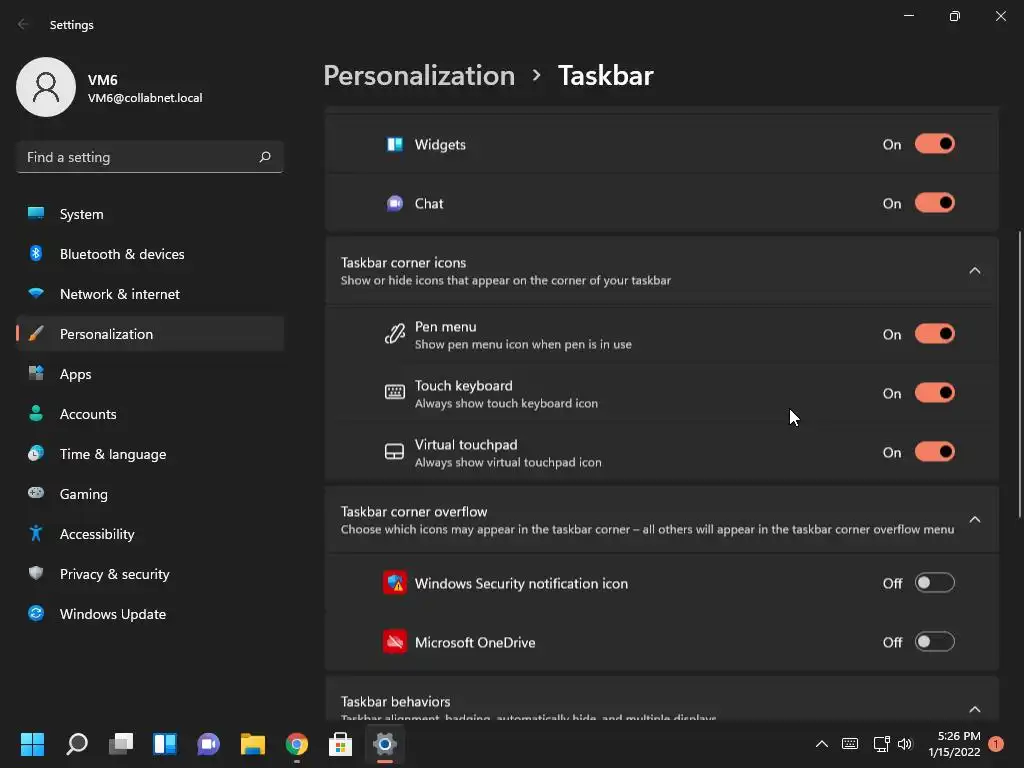Click 'Always show touch keyboard icon' text
Viewport: 1024px width, 768px height.
click(506, 404)
